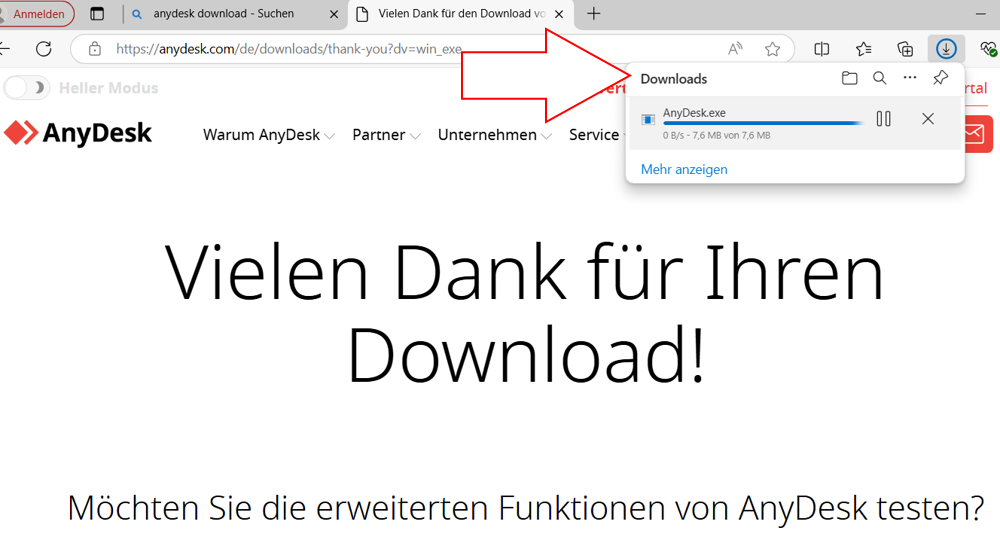
Task: Add this page to favorites with star icon
Action: click(772, 49)
